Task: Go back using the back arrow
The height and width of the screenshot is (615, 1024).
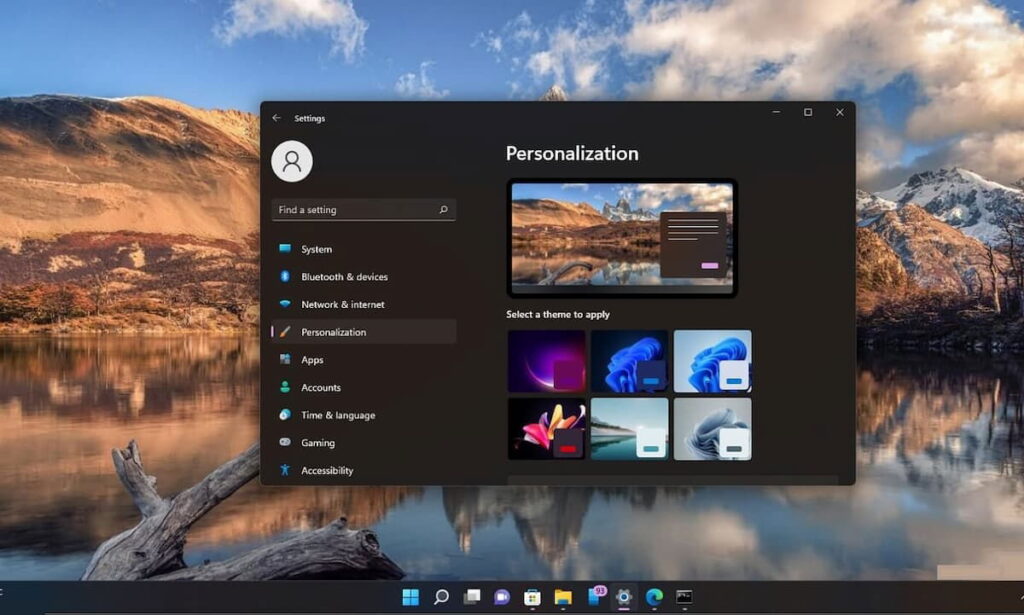Action: pyautogui.click(x=276, y=117)
